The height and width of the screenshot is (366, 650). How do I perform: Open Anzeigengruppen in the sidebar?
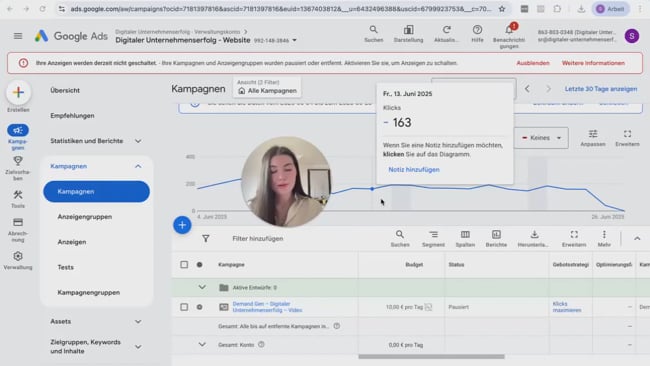[x=85, y=217]
